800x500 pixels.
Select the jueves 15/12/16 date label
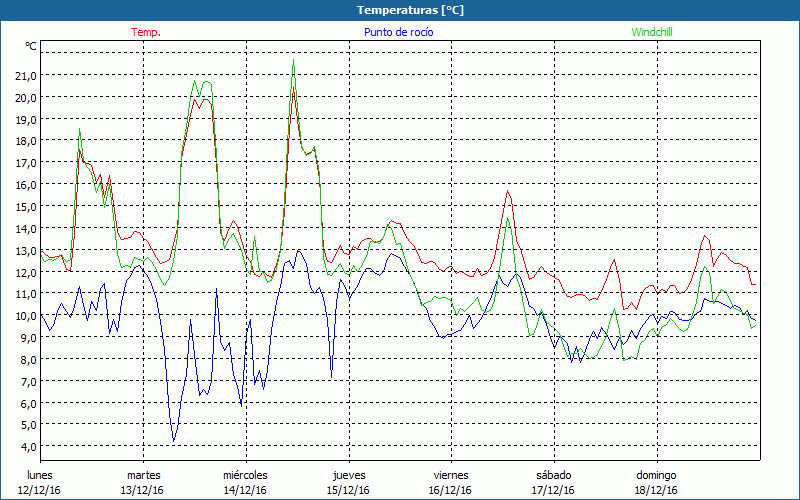point(348,482)
